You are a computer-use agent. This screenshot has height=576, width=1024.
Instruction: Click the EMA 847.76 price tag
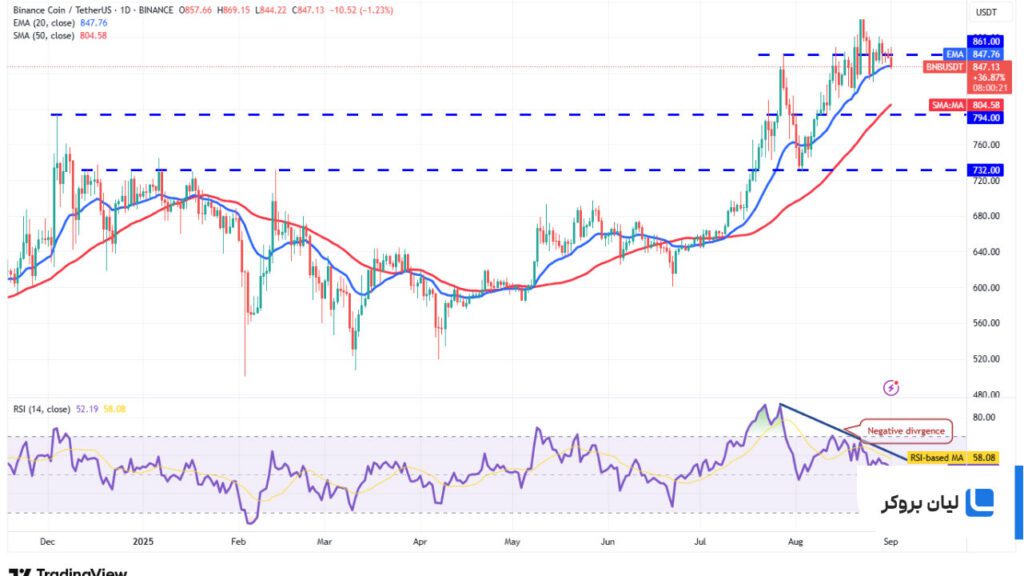(x=973, y=55)
